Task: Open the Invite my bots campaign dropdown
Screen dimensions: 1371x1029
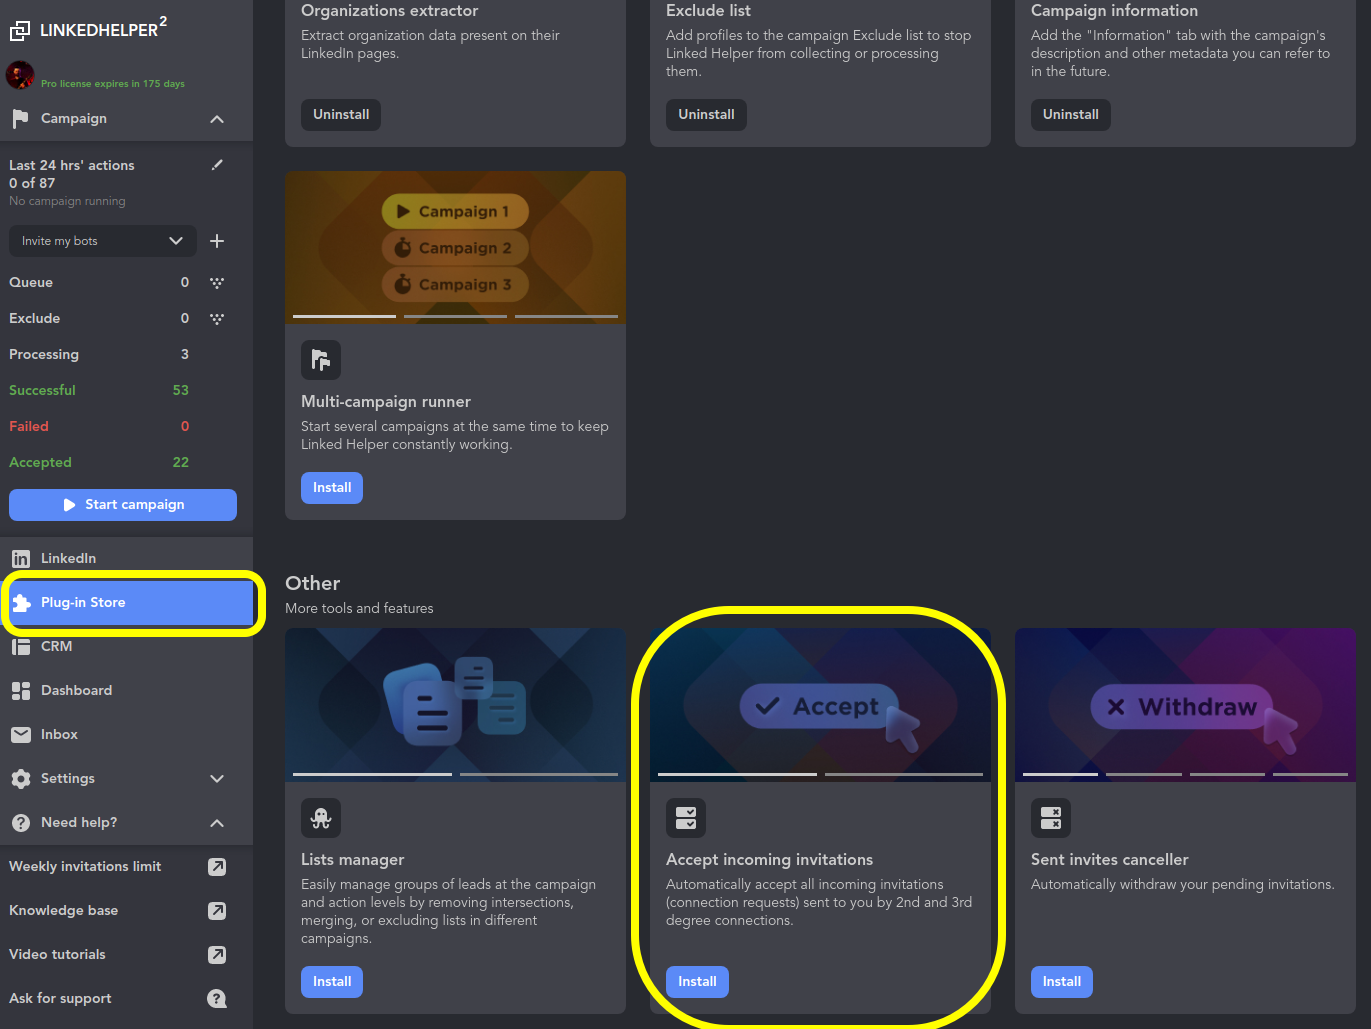Action: coord(102,241)
